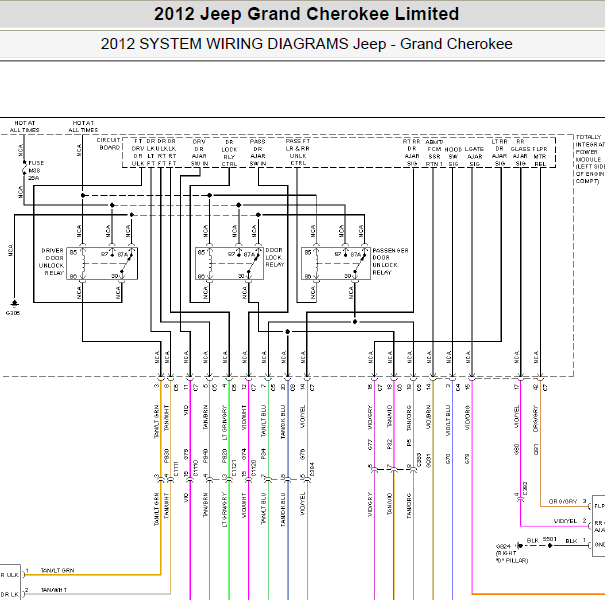
Task: Click the 'VIO/BRN' wire label
Action: [428, 417]
